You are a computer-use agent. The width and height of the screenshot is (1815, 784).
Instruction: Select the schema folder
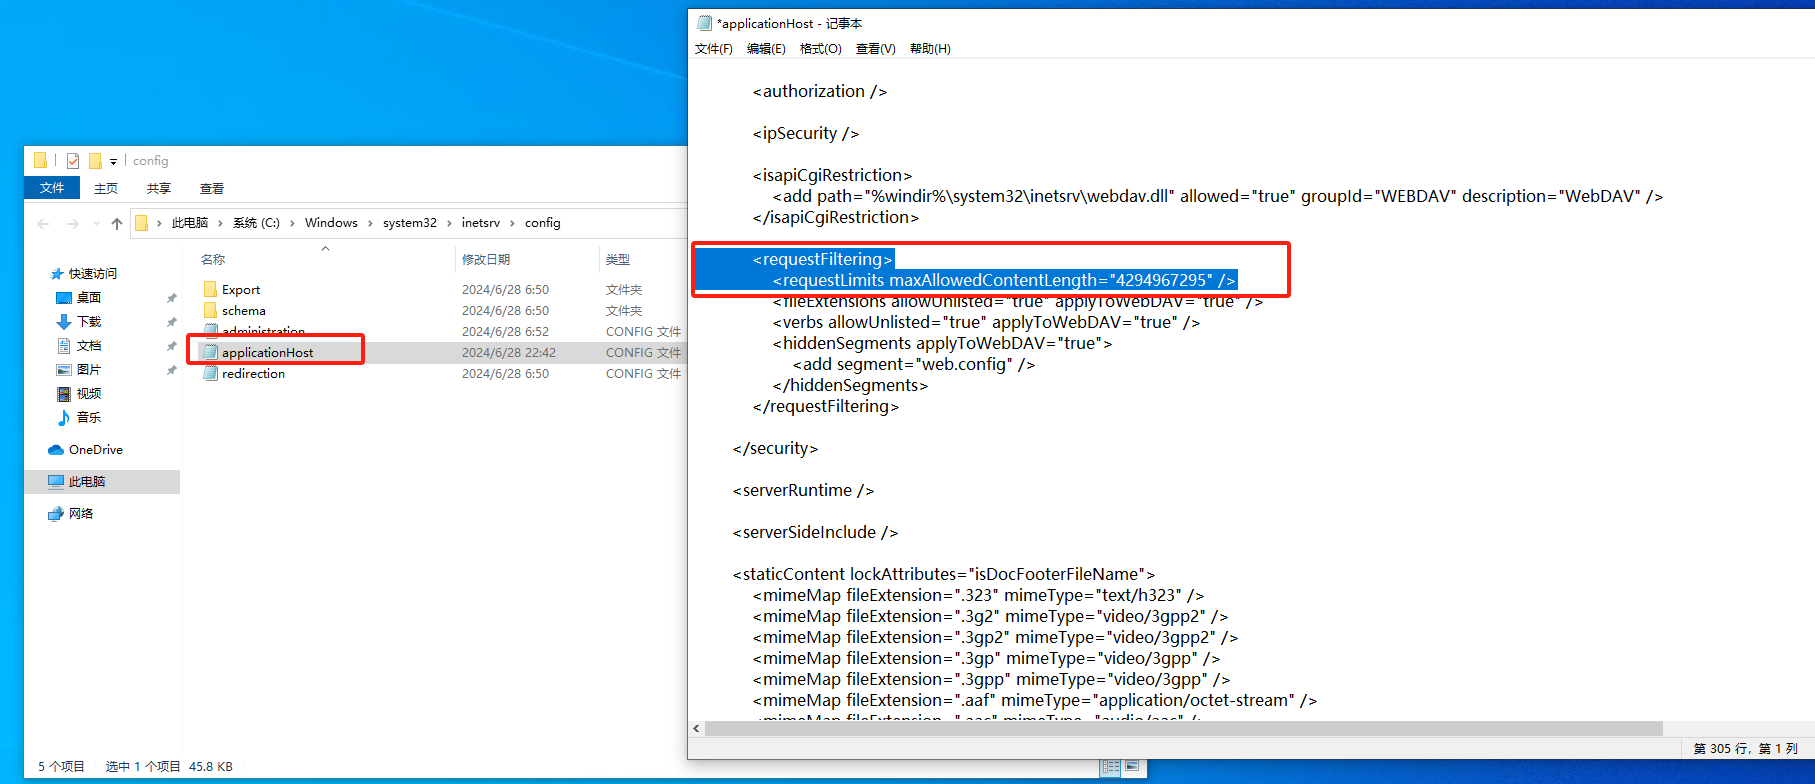point(244,310)
